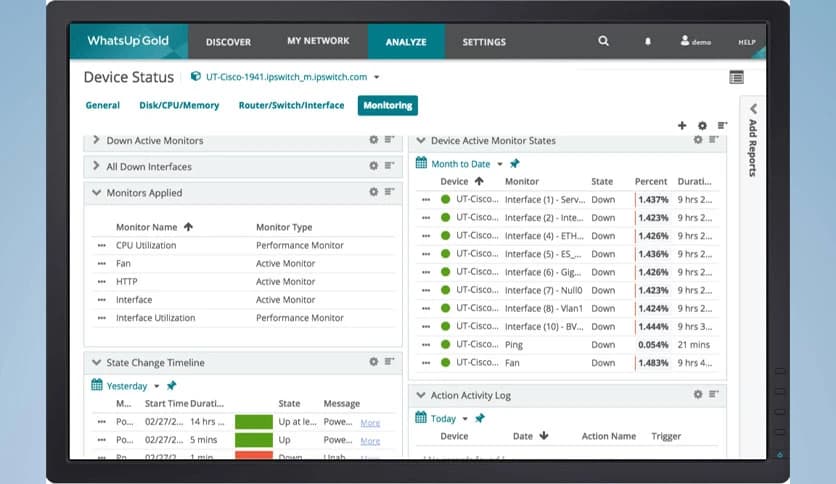Click the plus icon to add report
Image resolution: width=836 pixels, height=484 pixels.
coord(682,126)
